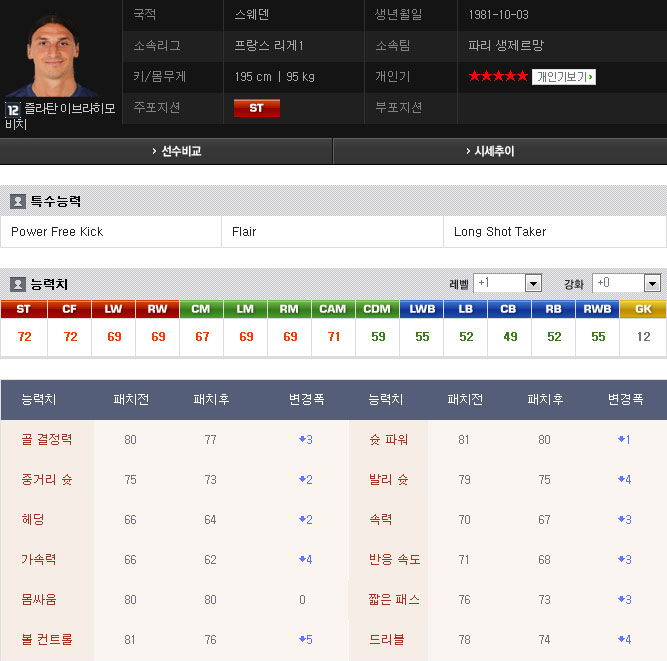
Task: Click the CB position header
Action: (510, 309)
